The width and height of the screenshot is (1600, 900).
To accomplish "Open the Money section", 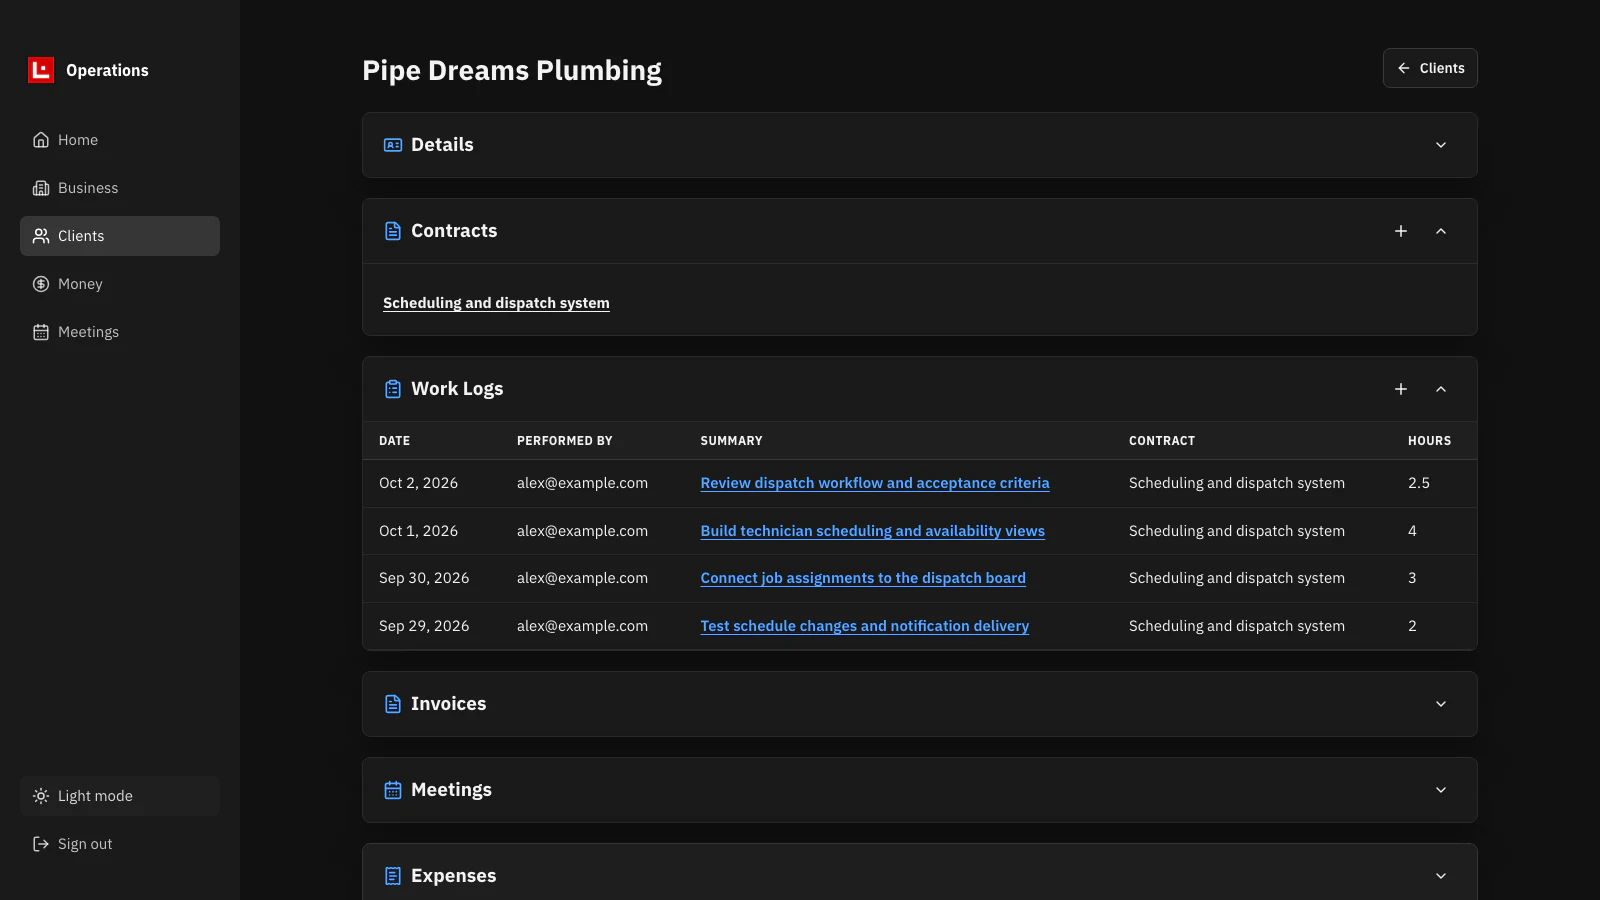I will point(120,284).
